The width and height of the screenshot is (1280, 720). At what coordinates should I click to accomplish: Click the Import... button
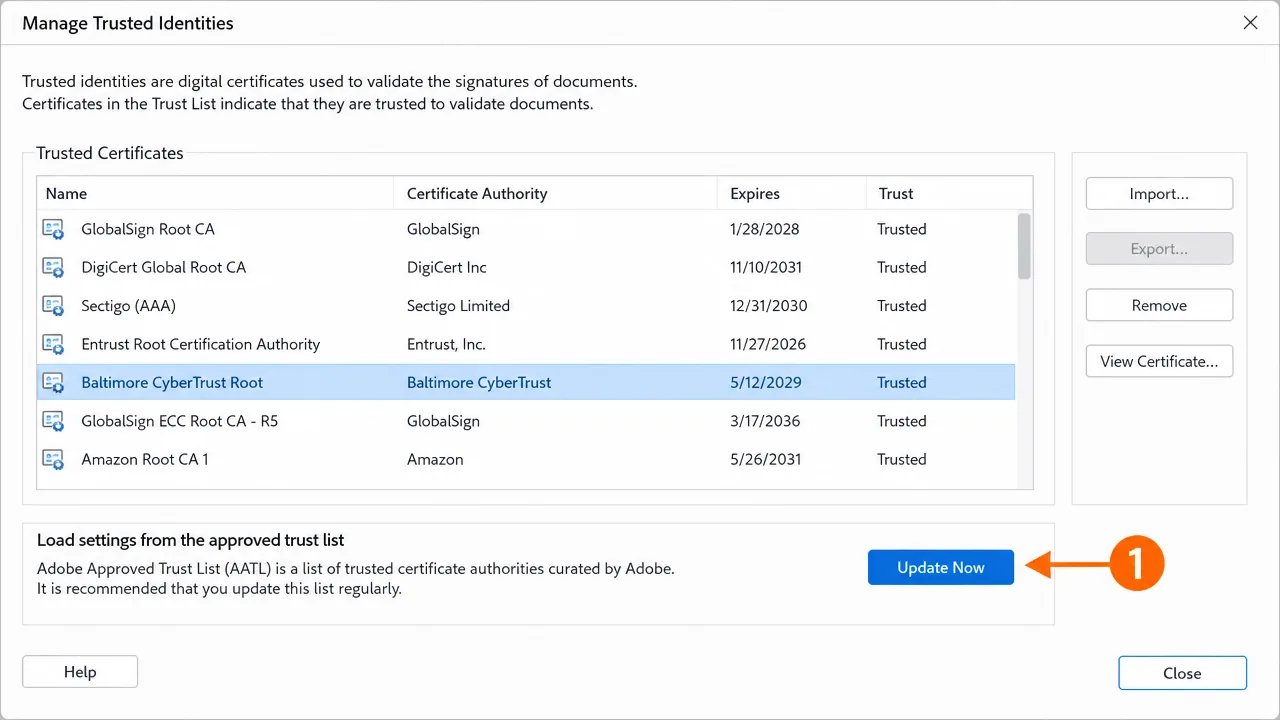[1159, 194]
